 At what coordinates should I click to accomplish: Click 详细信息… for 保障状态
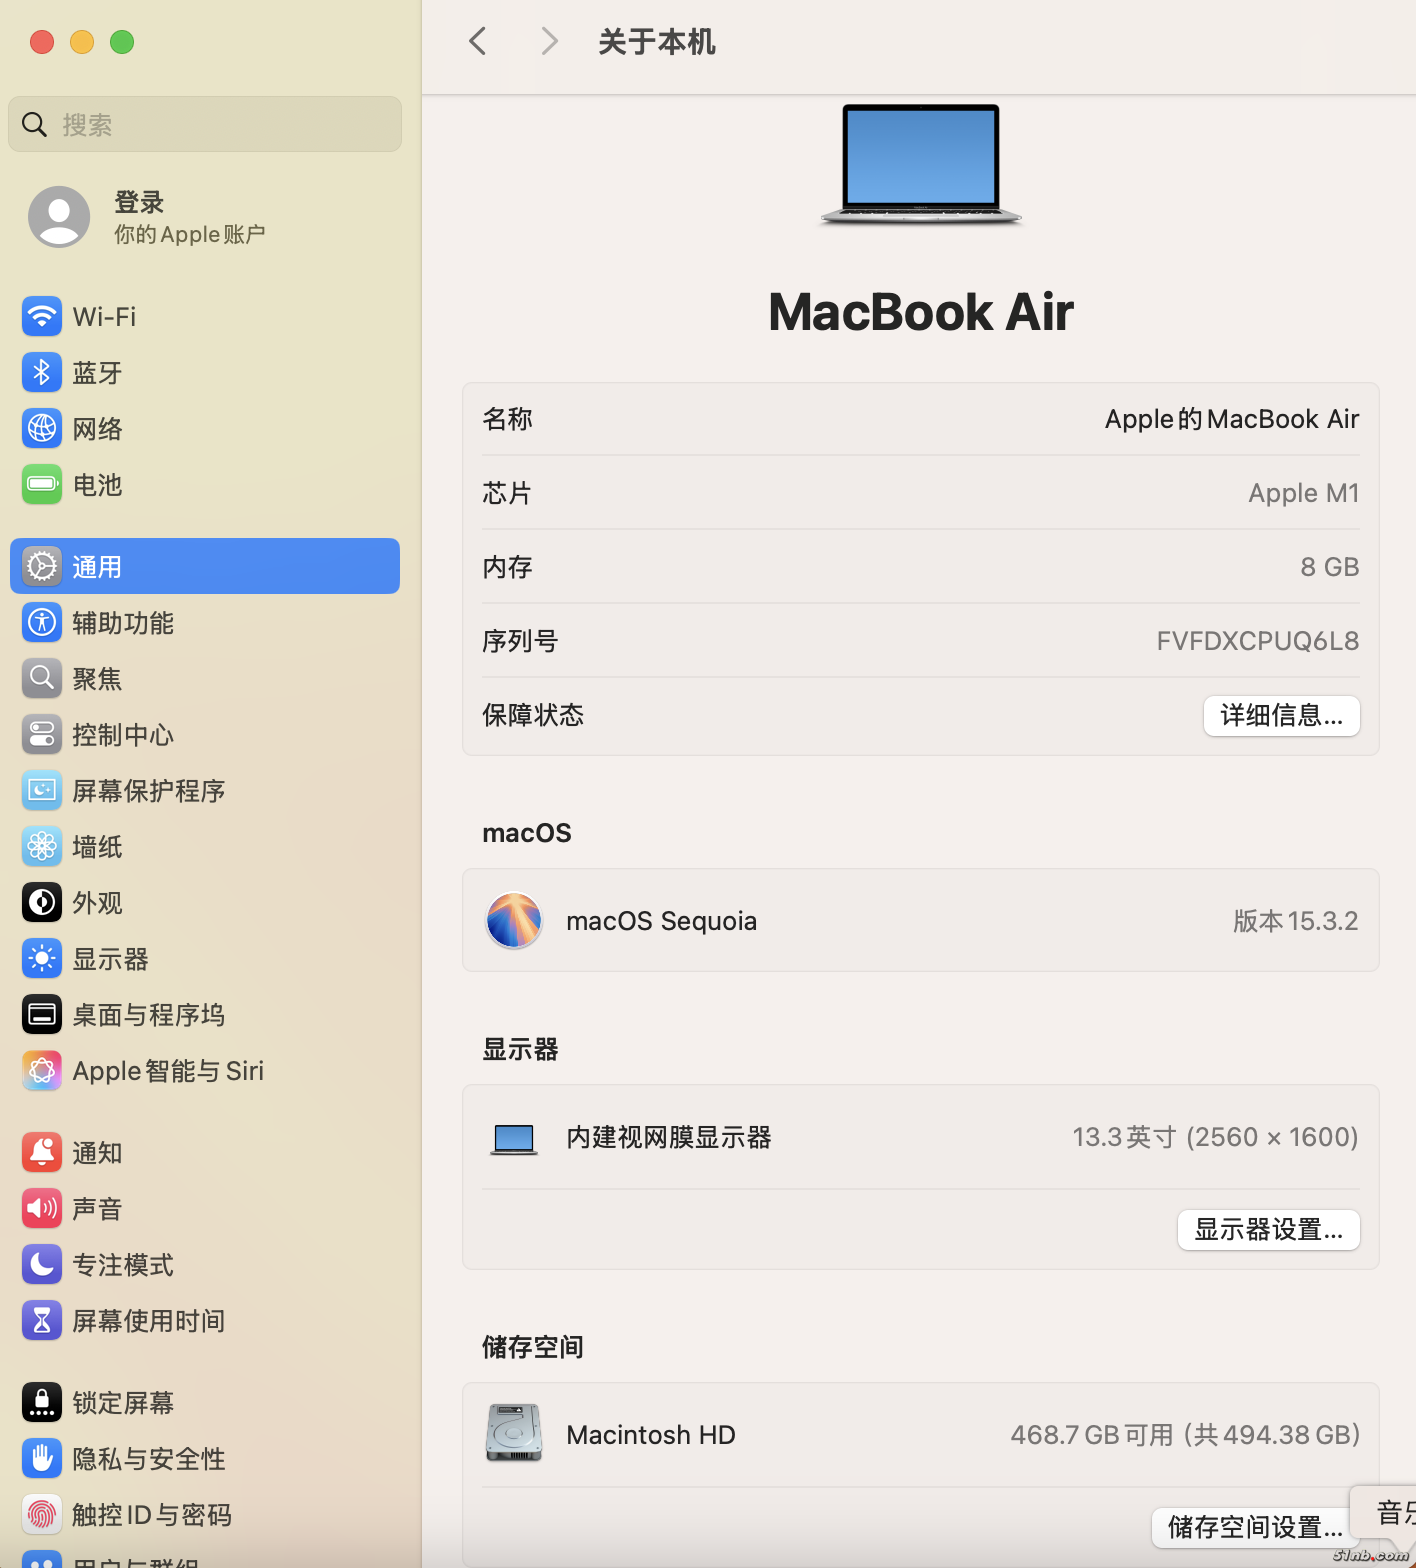[1281, 716]
